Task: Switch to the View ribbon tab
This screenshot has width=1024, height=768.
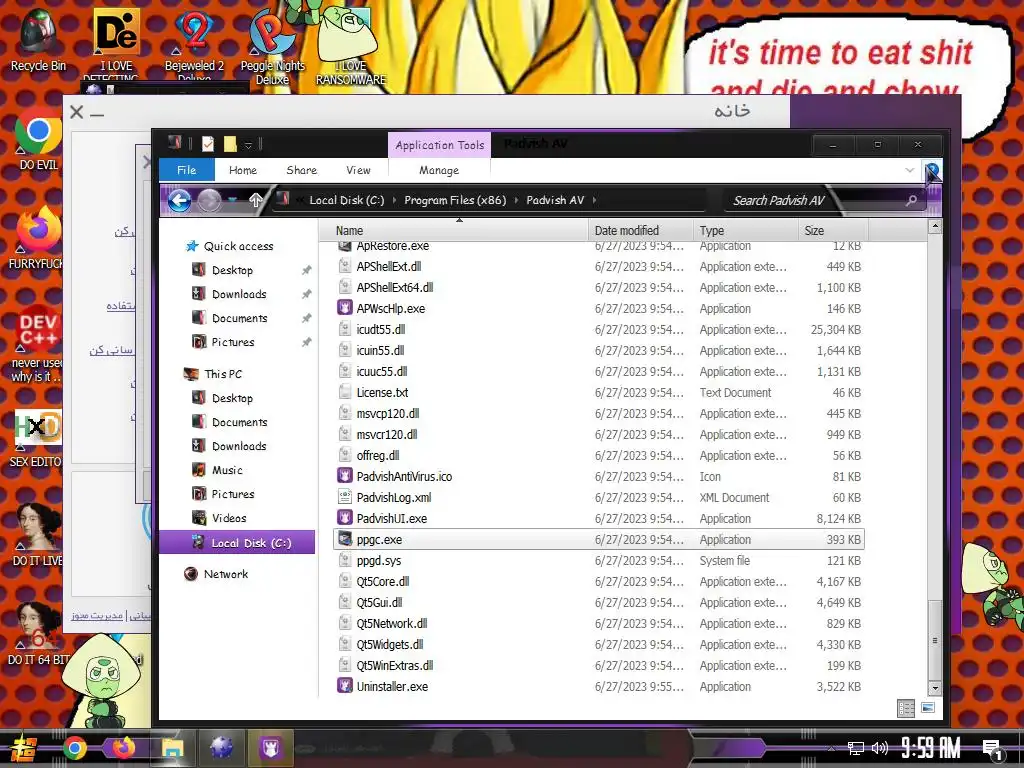Action: tap(358, 170)
